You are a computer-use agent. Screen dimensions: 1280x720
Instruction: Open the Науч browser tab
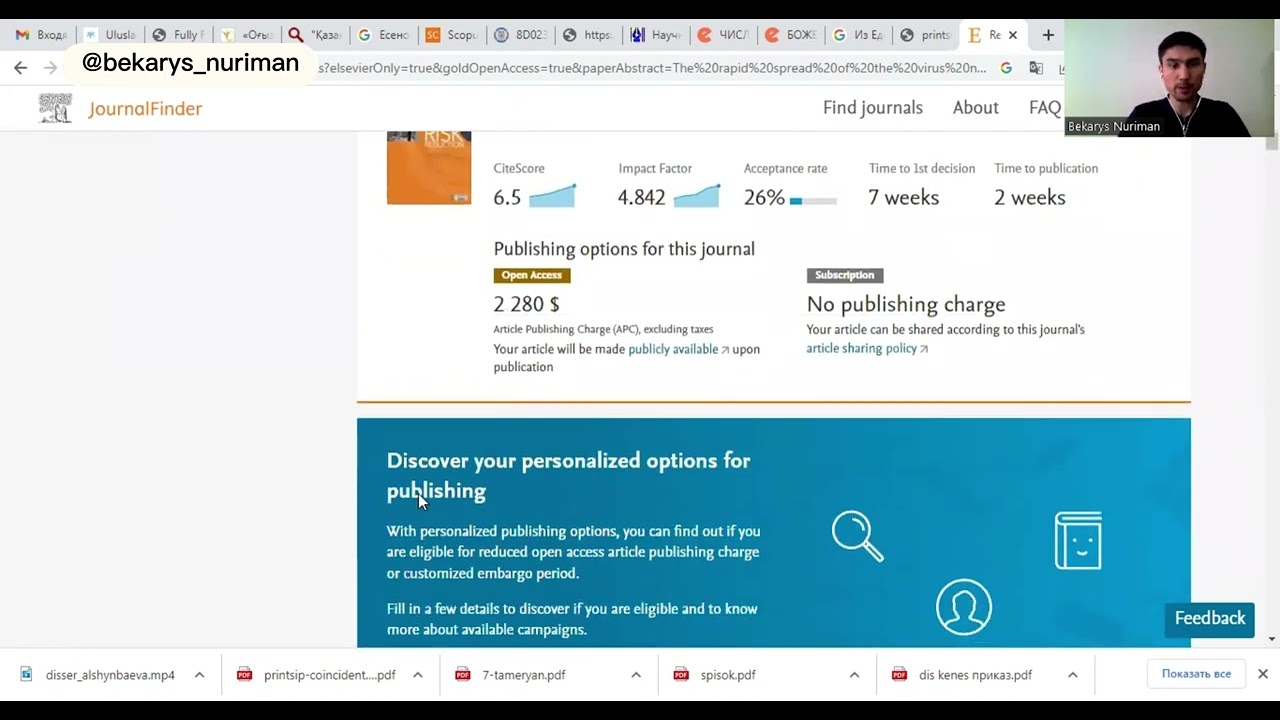click(655, 35)
